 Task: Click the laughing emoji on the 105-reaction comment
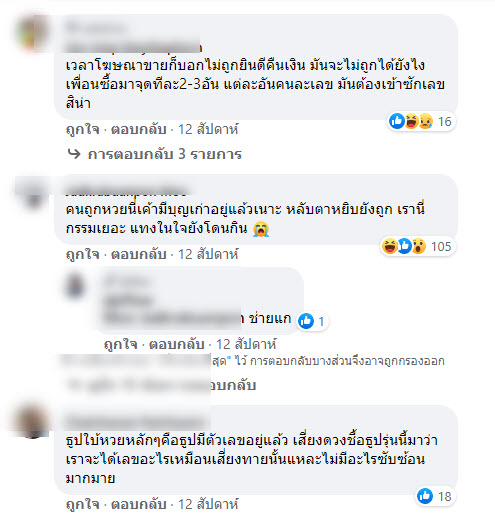(389, 246)
